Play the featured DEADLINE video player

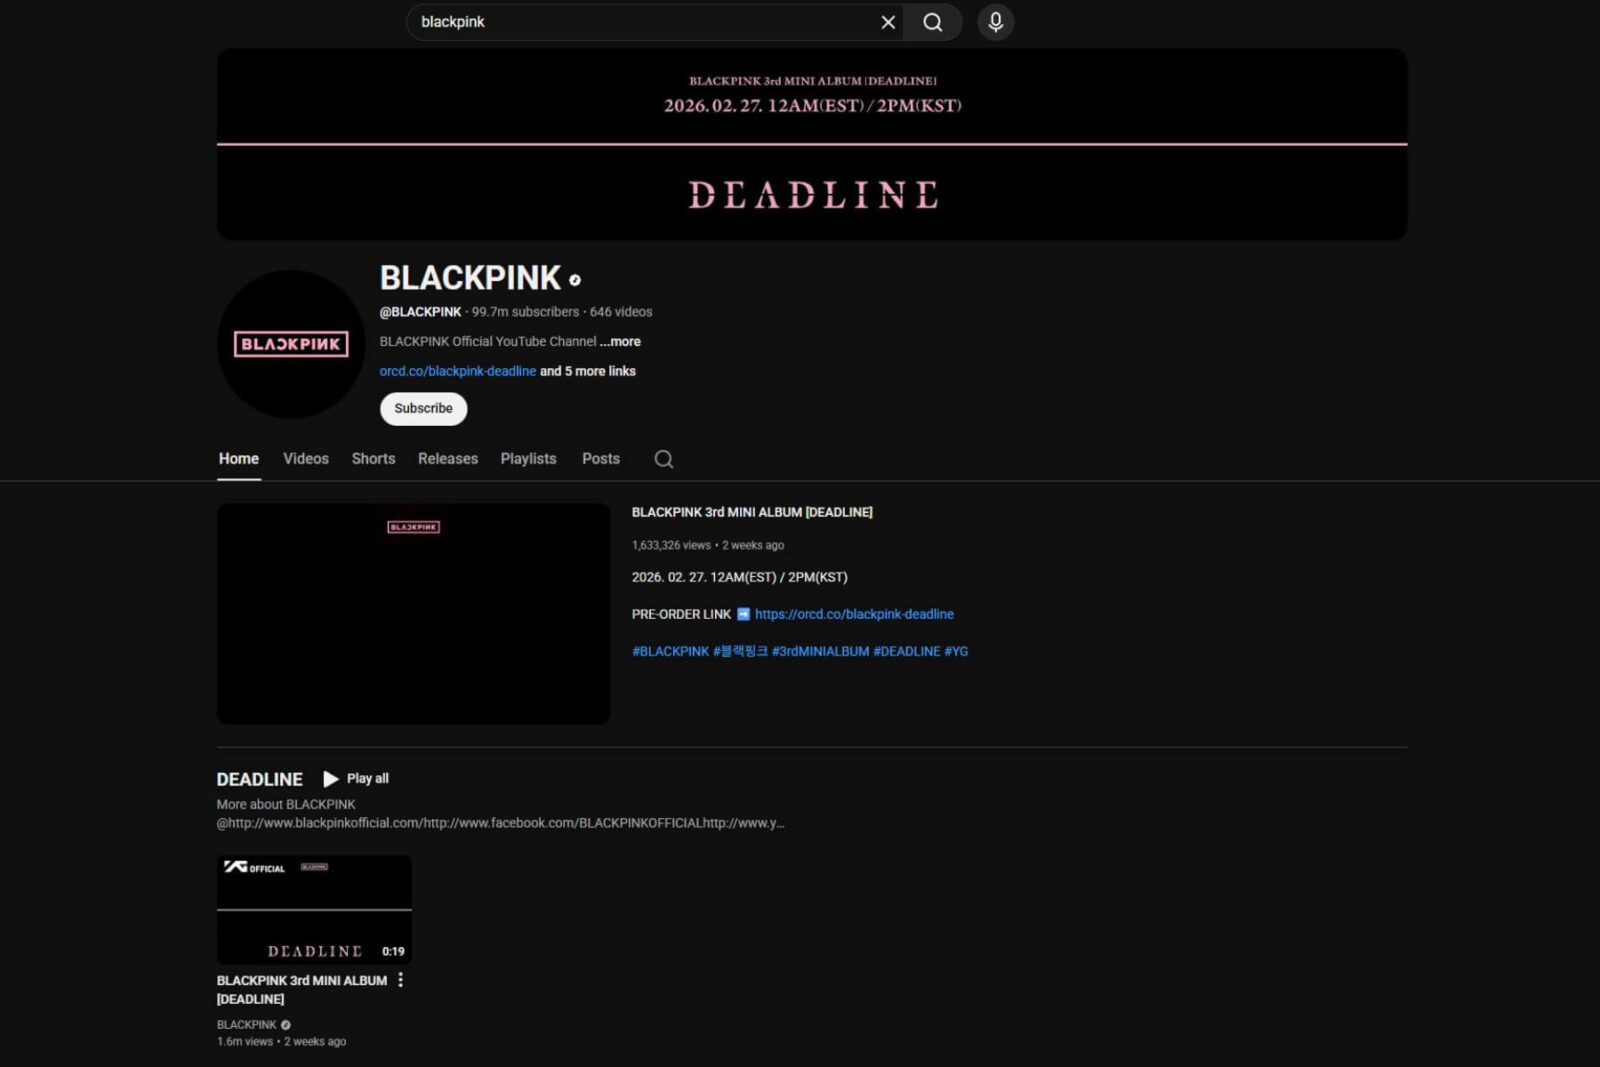(413, 614)
